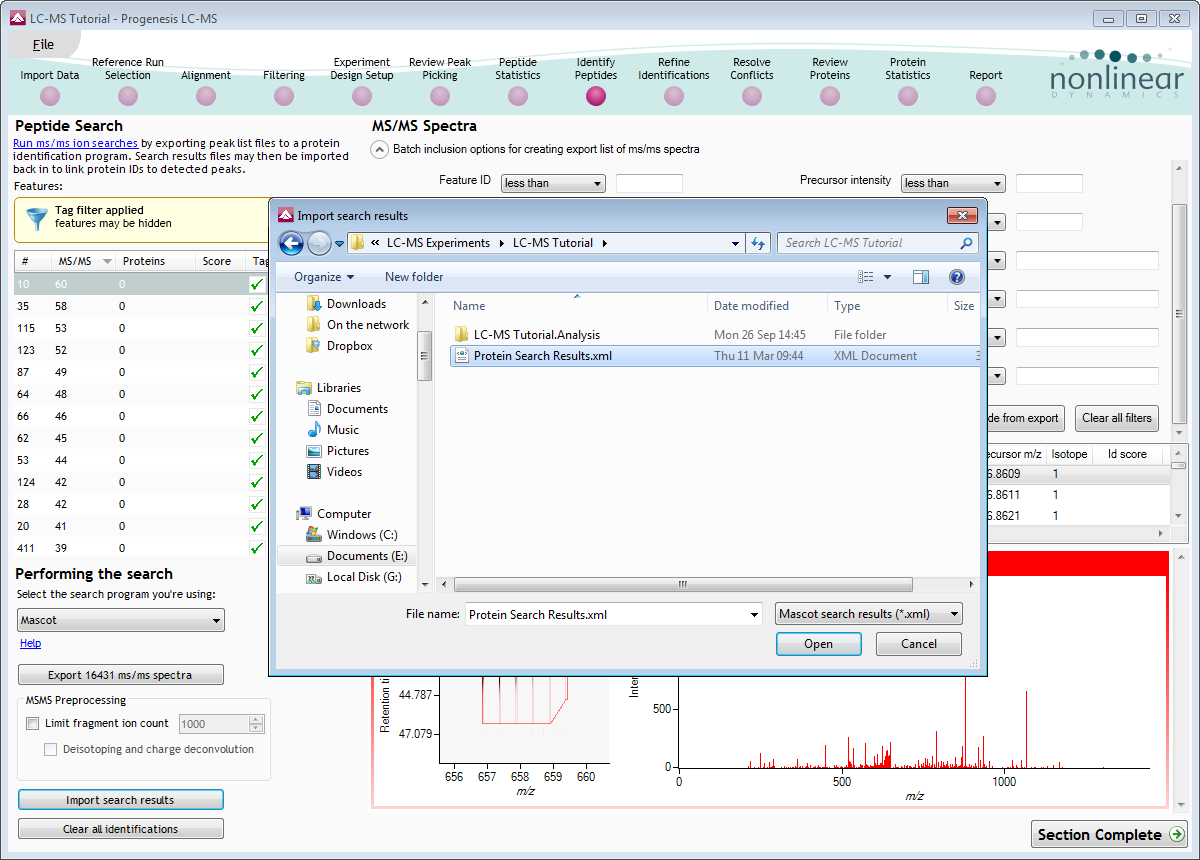Open the File name dropdown arrow
This screenshot has width=1200, height=860.
click(x=754, y=615)
